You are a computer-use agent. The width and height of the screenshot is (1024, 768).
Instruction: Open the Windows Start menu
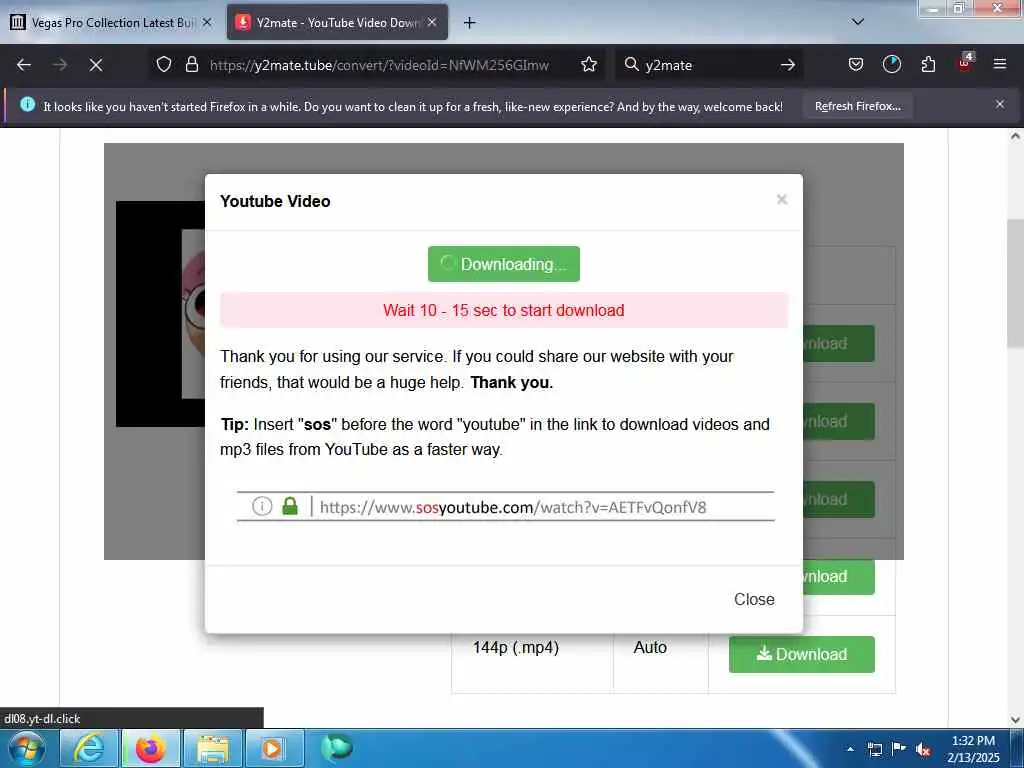tap(26, 748)
